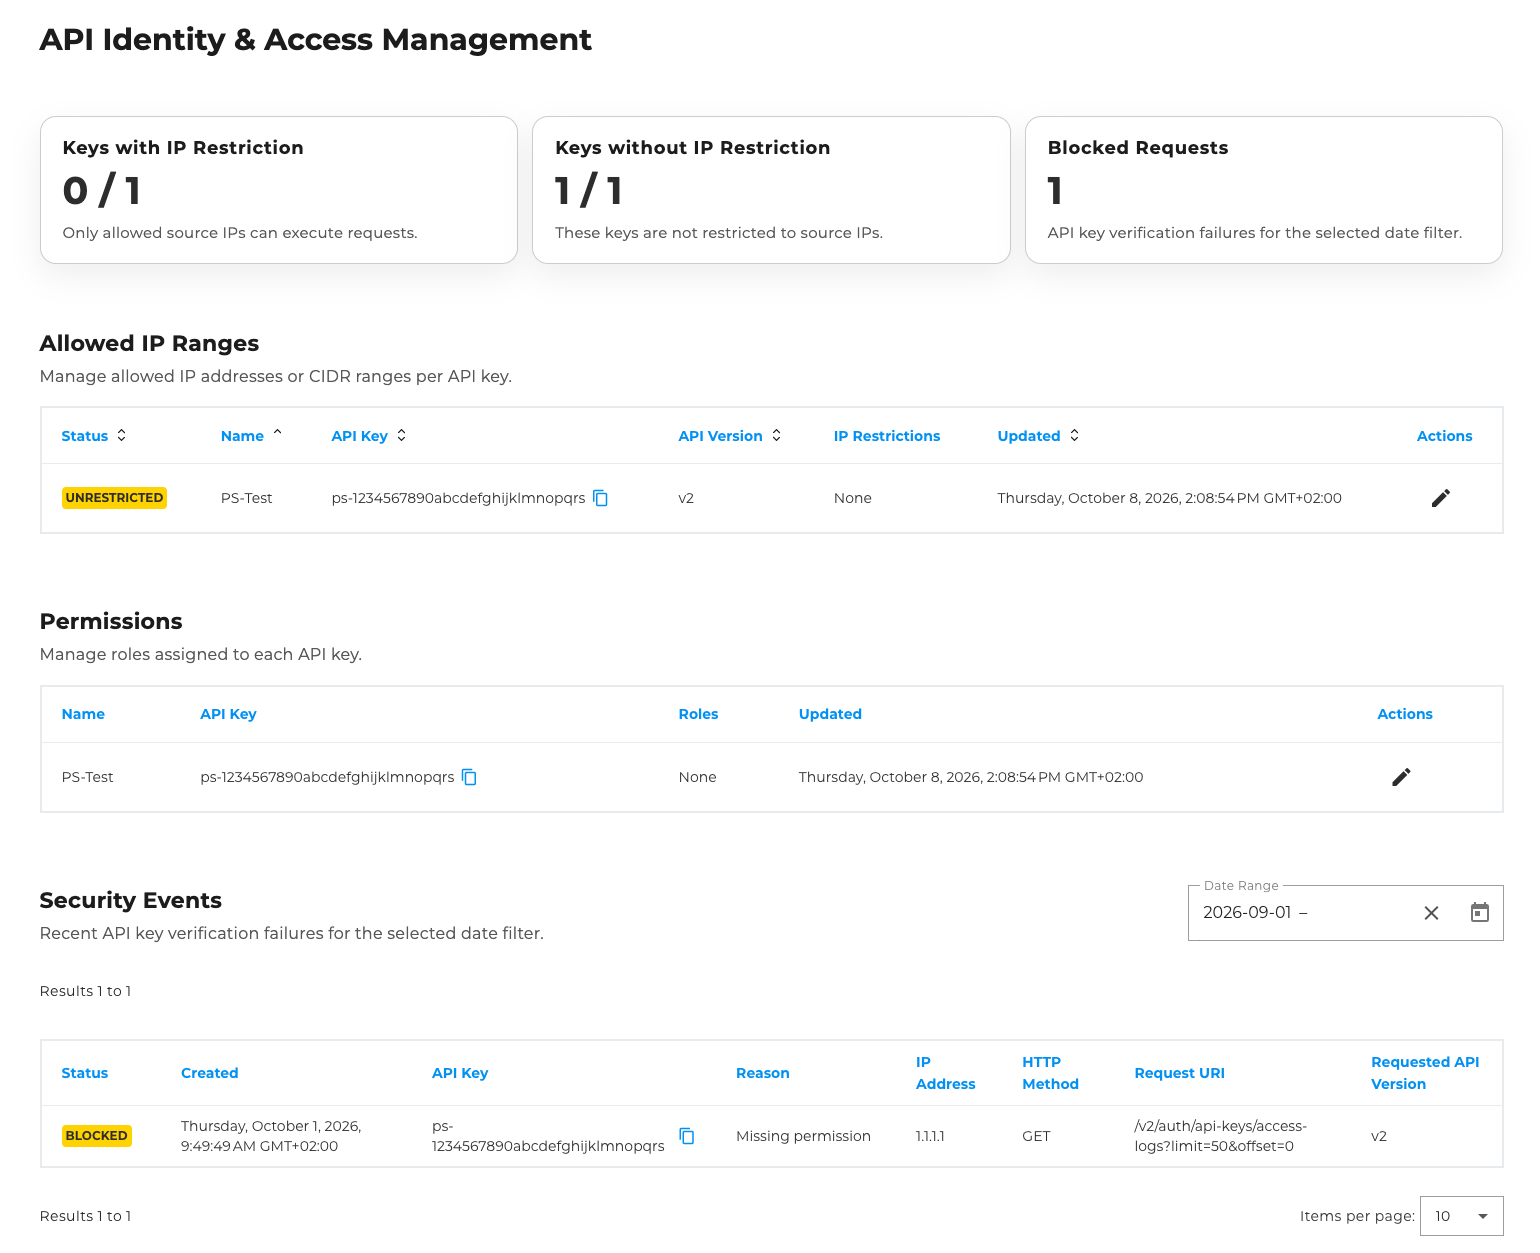
Task: Click Roles column header in Permissions
Action: 698,714
